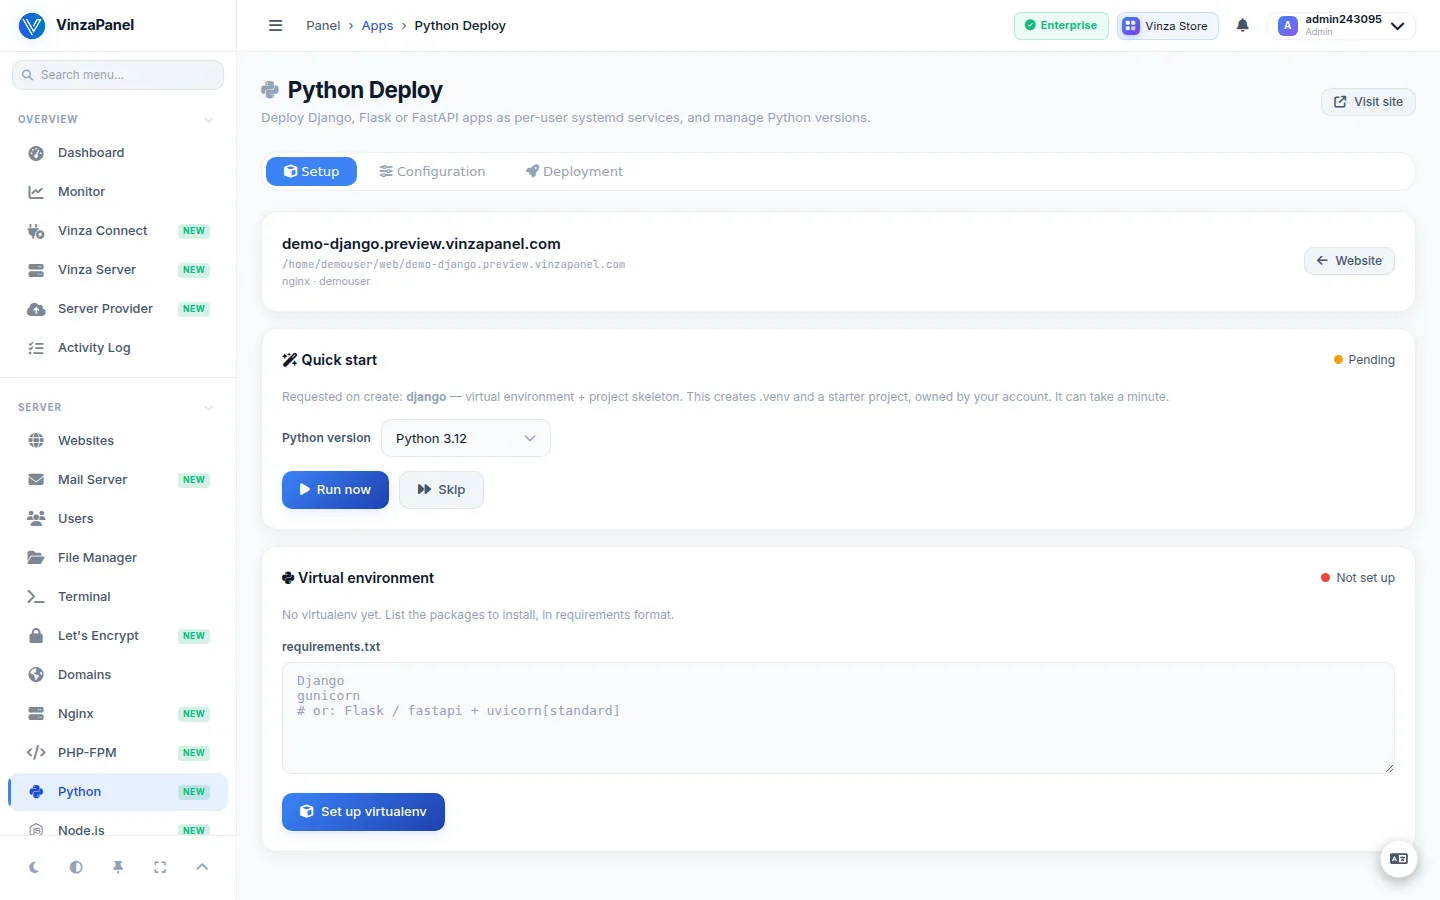Collapse the SERVER sidebar section
The height and width of the screenshot is (900, 1440).
coord(116,408)
